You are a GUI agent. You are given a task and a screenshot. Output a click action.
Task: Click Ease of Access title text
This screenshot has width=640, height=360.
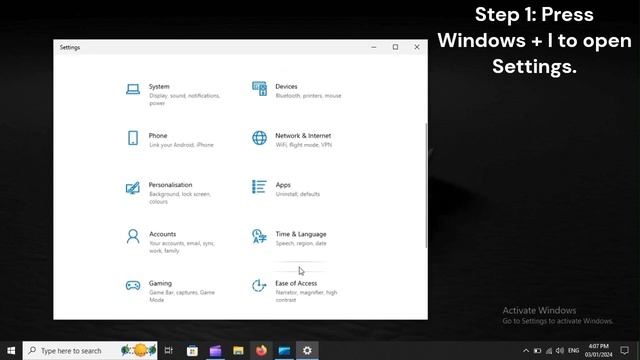(x=296, y=283)
